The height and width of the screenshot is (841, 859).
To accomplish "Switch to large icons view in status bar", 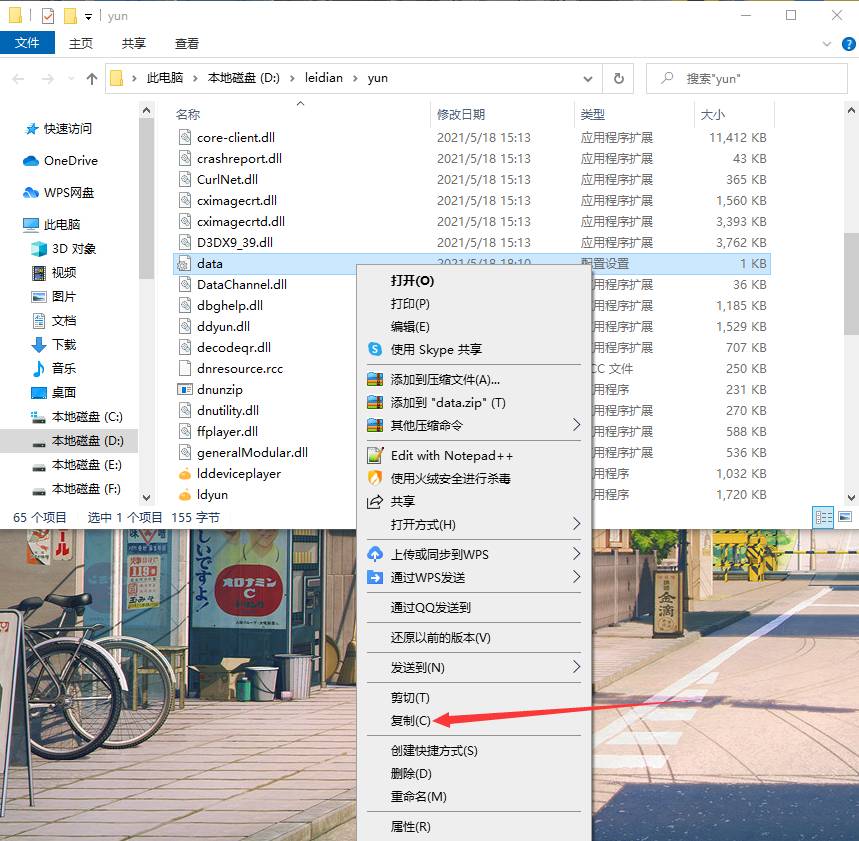I will (845, 517).
